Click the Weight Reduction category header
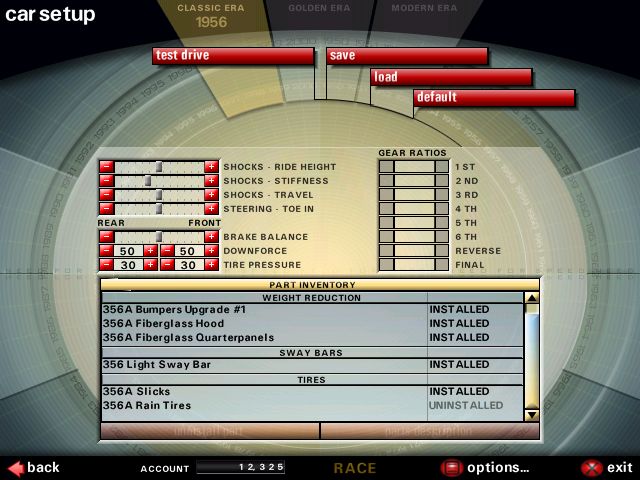The image size is (640, 480). 312,298
